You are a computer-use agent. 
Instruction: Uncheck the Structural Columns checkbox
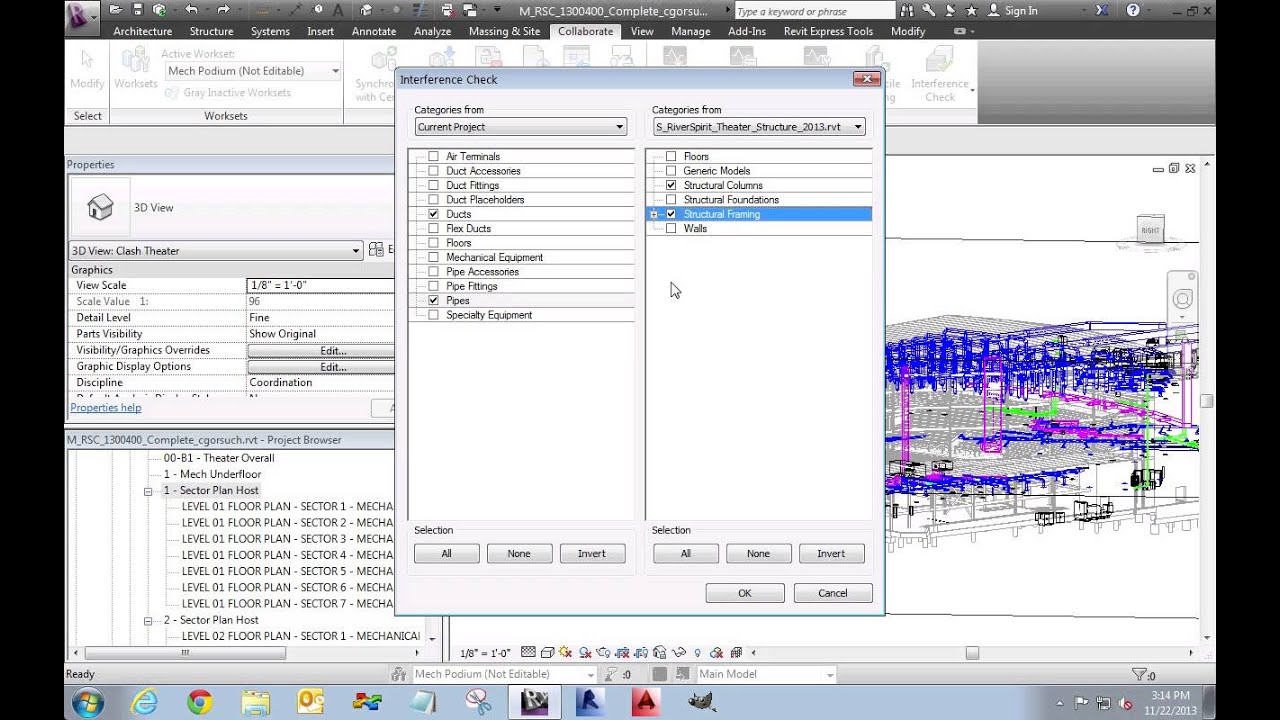tap(671, 185)
